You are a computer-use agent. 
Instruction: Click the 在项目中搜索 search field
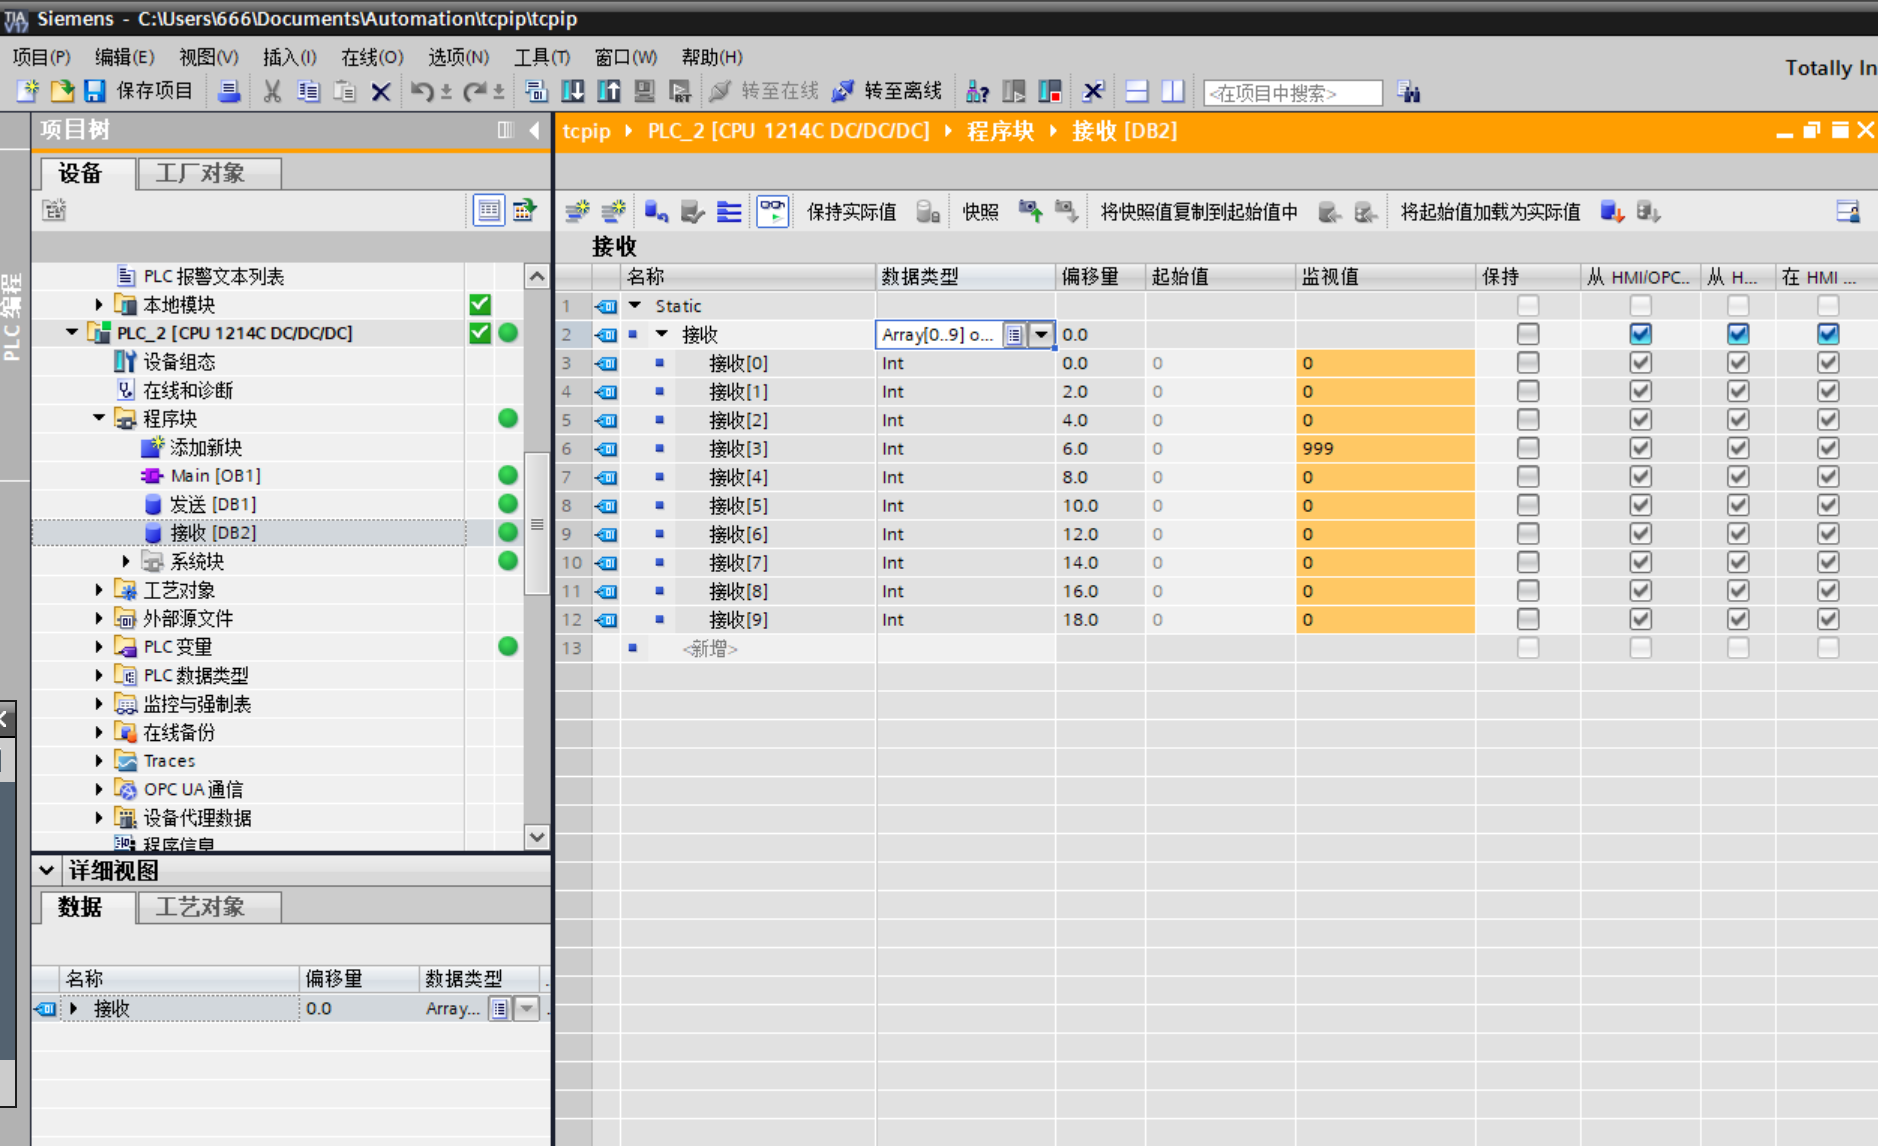click(1292, 93)
